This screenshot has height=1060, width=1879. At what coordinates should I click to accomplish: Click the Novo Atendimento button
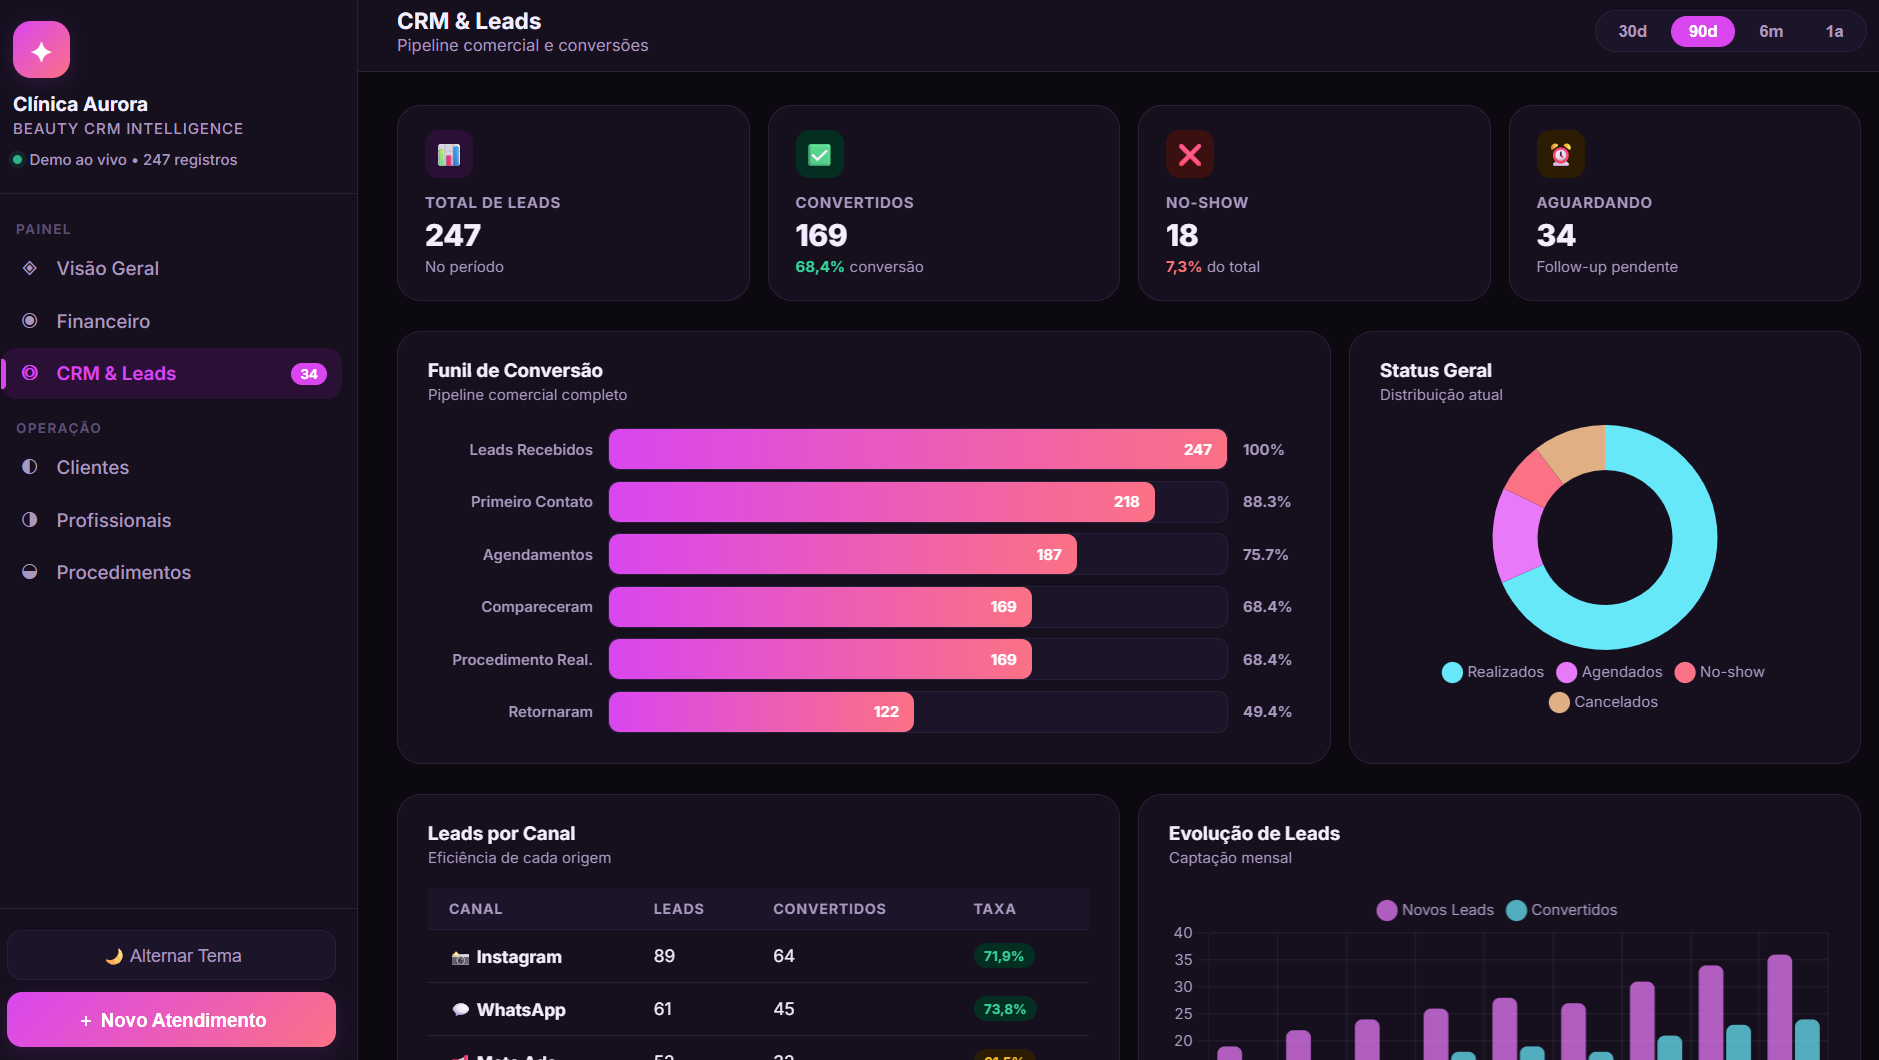tap(171, 1020)
